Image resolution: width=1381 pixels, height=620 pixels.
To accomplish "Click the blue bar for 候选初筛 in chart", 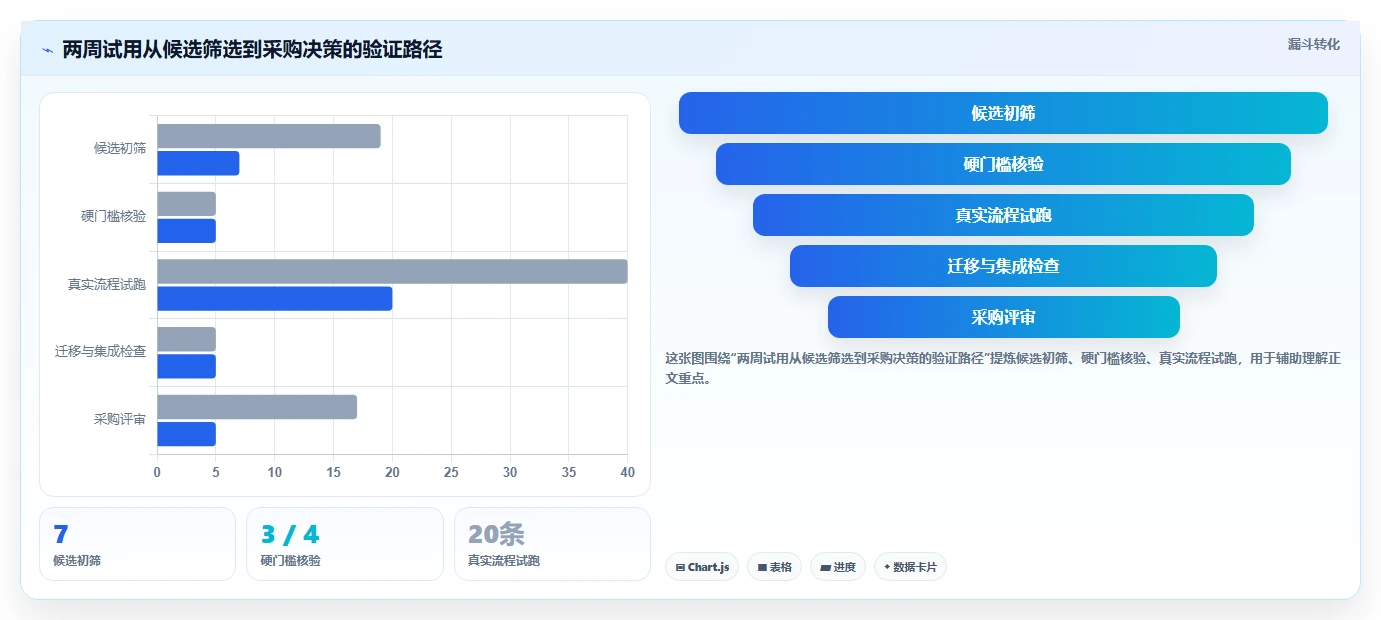I will click(x=198, y=163).
